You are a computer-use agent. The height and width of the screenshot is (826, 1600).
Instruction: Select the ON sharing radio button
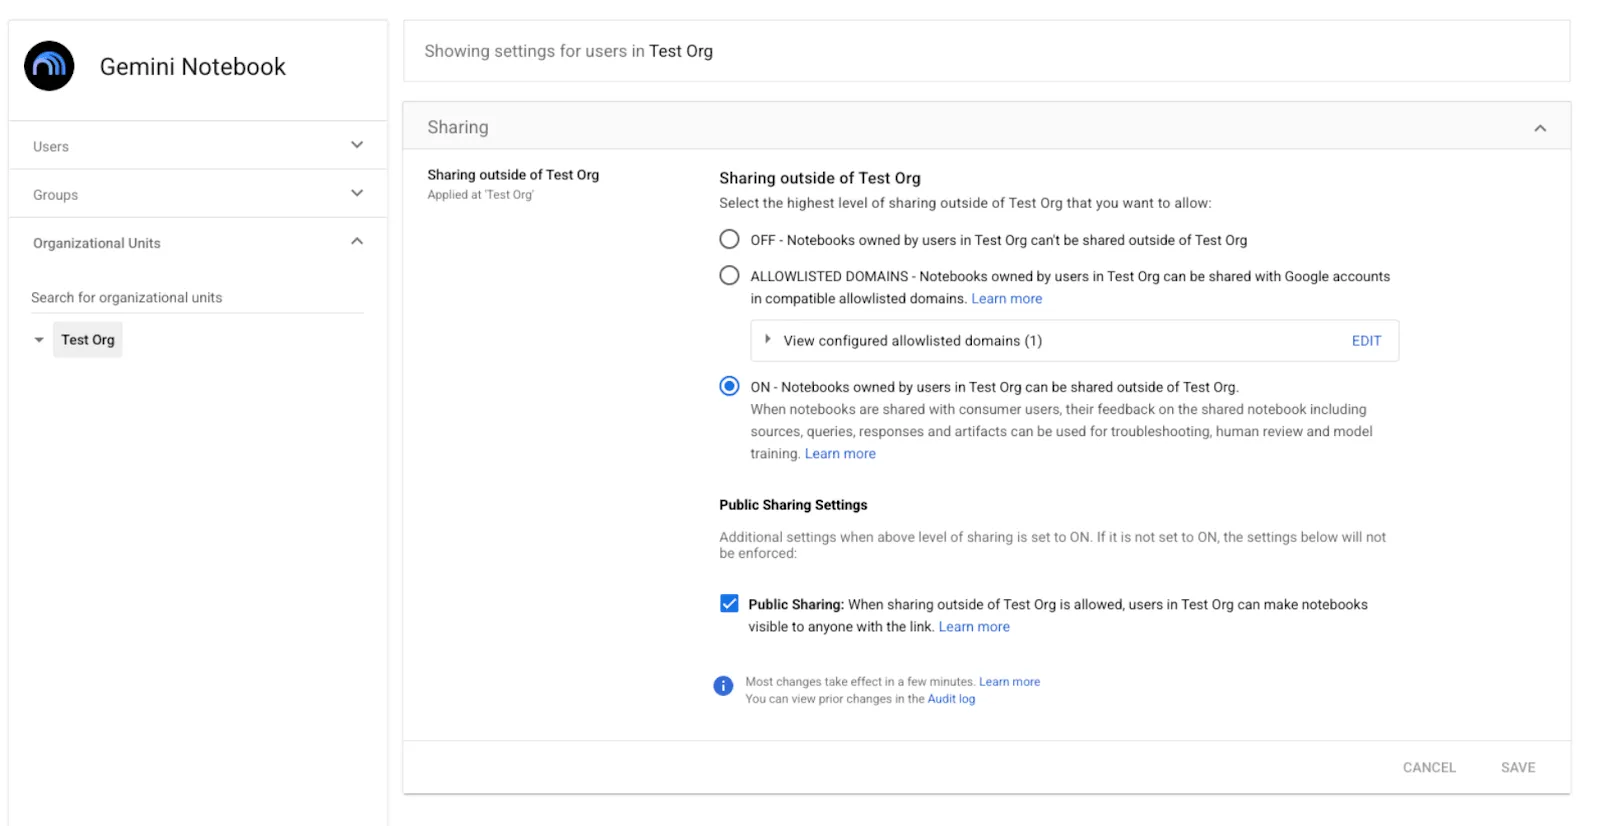pyautogui.click(x=730, y=386)
